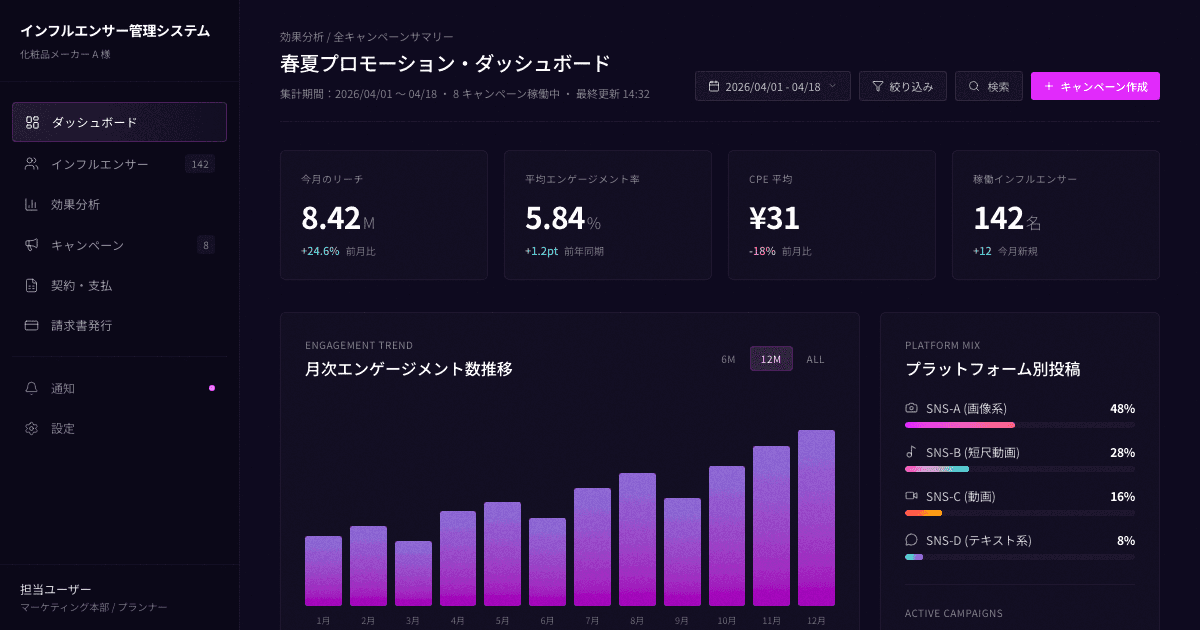
Task: Open the 2026/04/01 - 04/18 date picker
Action: pos(772,86)
